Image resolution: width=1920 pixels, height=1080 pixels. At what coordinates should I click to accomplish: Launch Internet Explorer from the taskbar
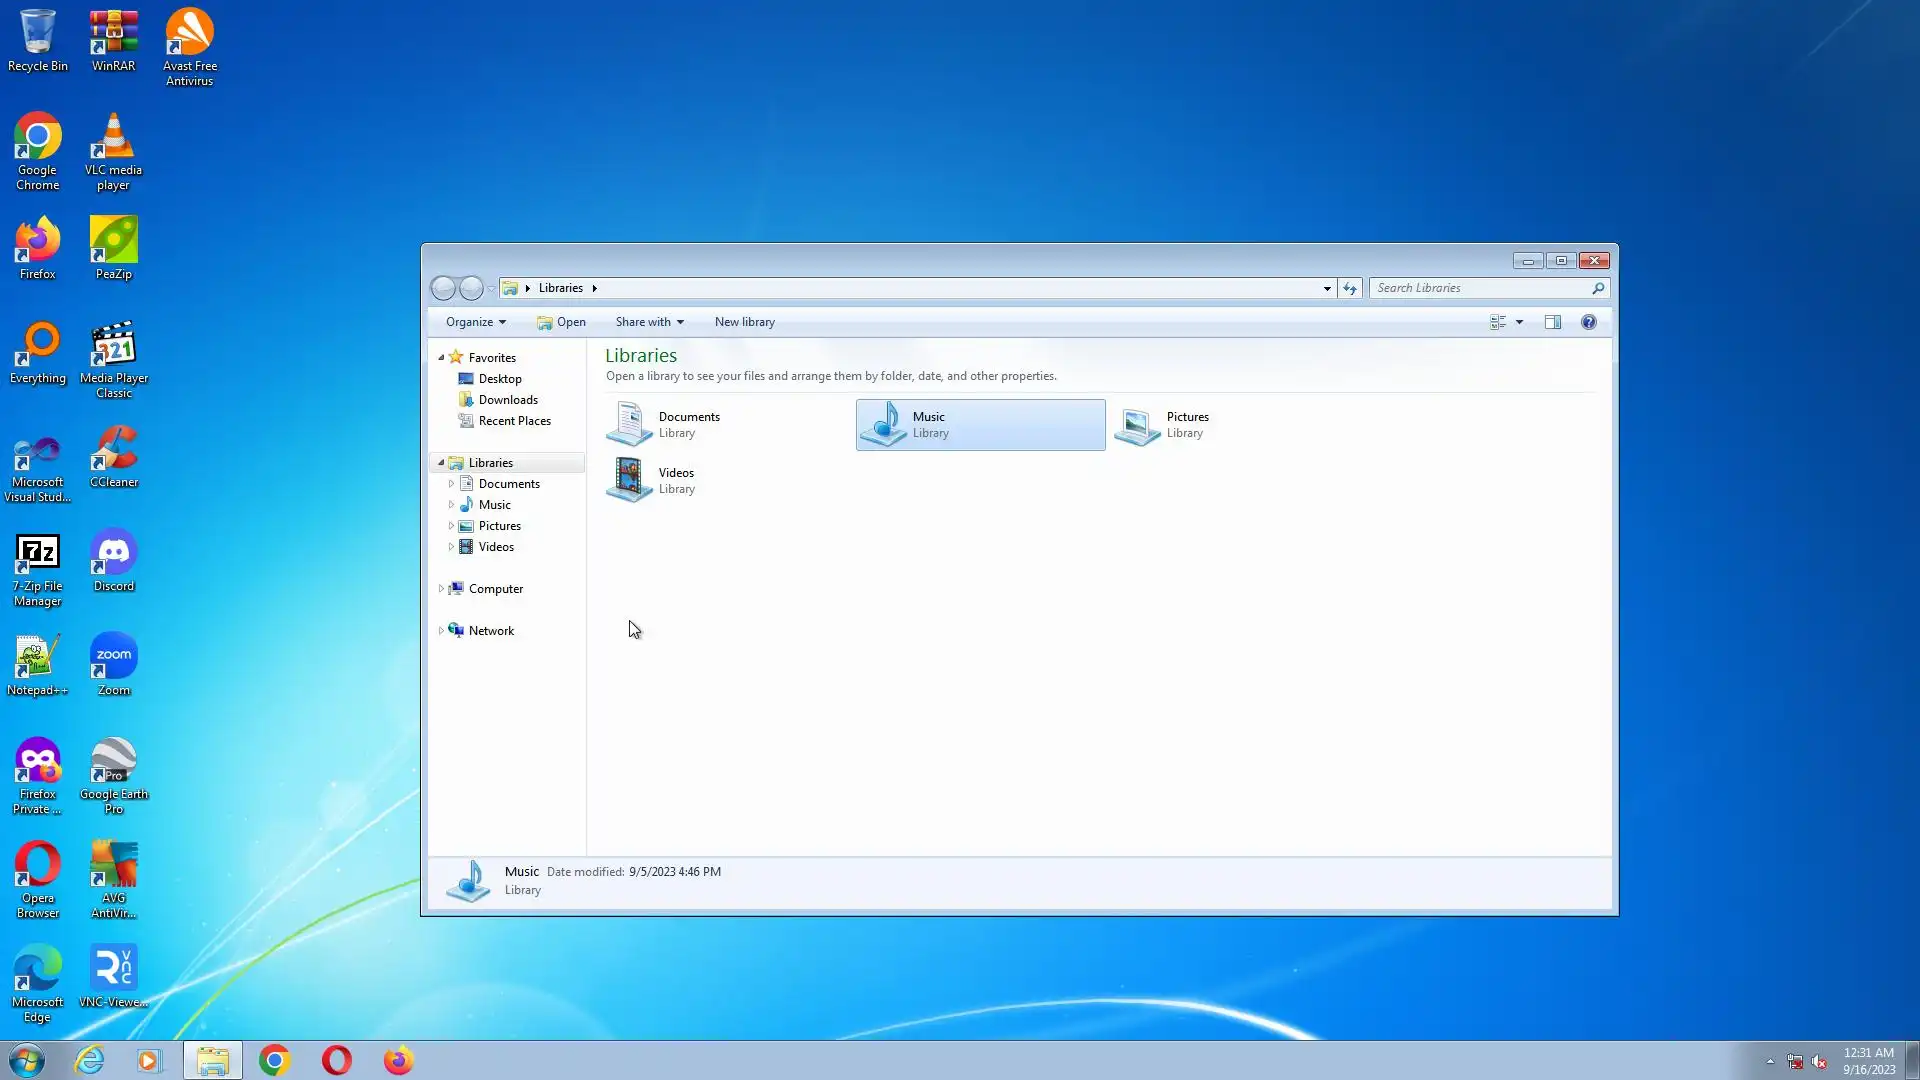pos(90,1060)
